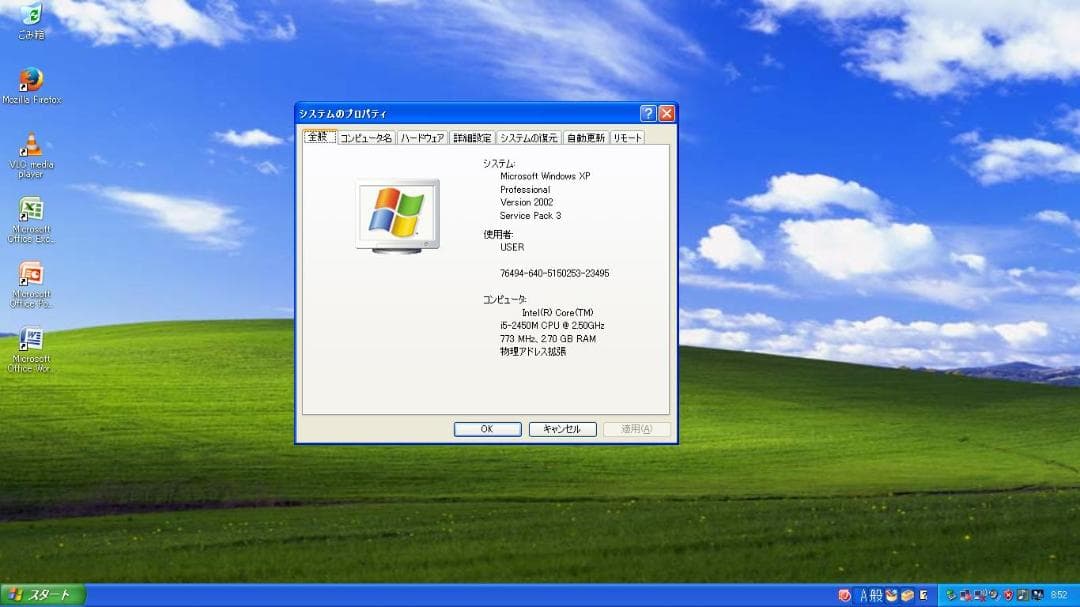This screenshot has height=607, width=1080.
Task: Switch to the システムの復元 tab
Action: click(528, 137)
